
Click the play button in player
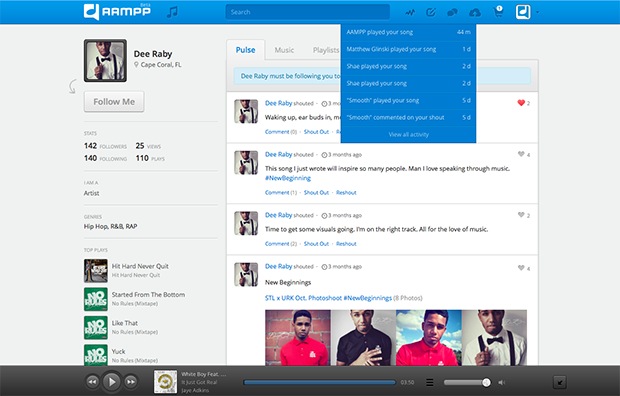pyautogui.click(x=112, y=382)
